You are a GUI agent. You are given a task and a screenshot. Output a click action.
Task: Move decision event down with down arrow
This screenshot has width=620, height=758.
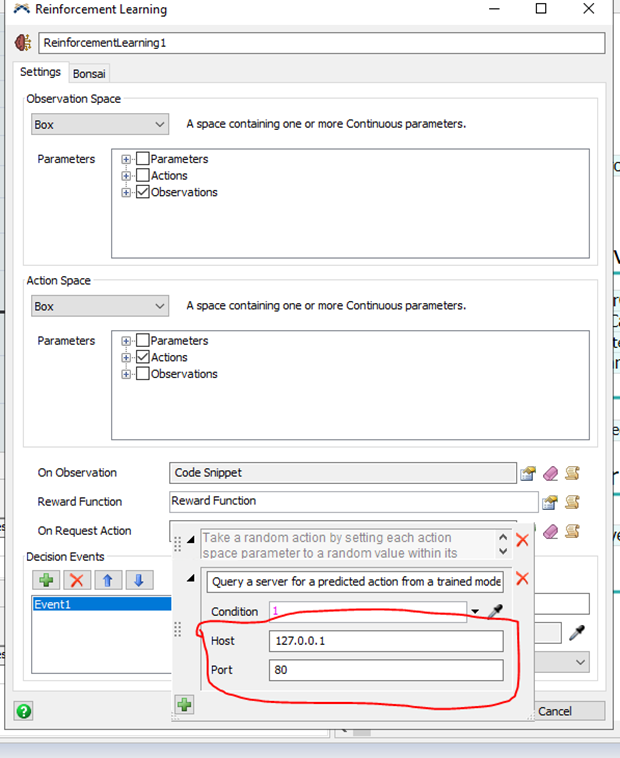[139, 580]
